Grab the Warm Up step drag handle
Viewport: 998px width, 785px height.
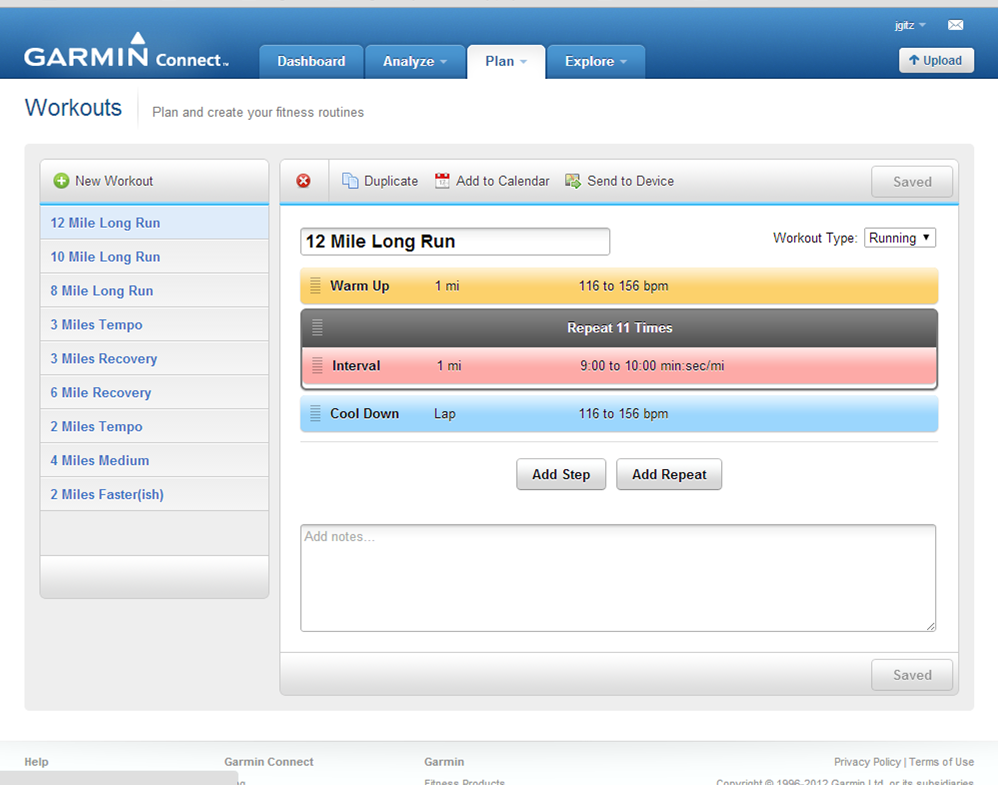pos(315,285)
